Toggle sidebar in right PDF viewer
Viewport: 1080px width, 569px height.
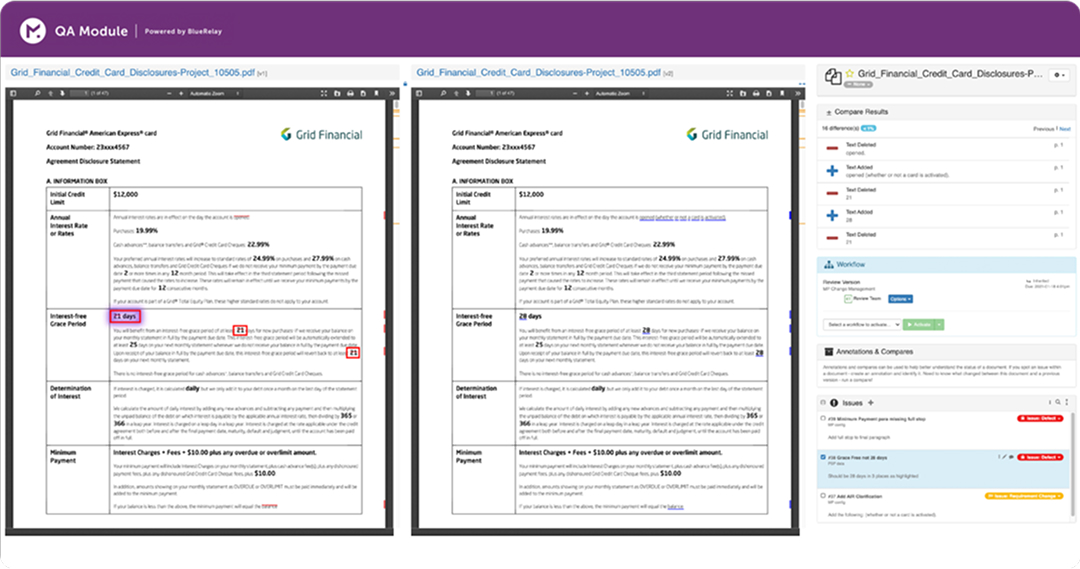coord(419,93)
